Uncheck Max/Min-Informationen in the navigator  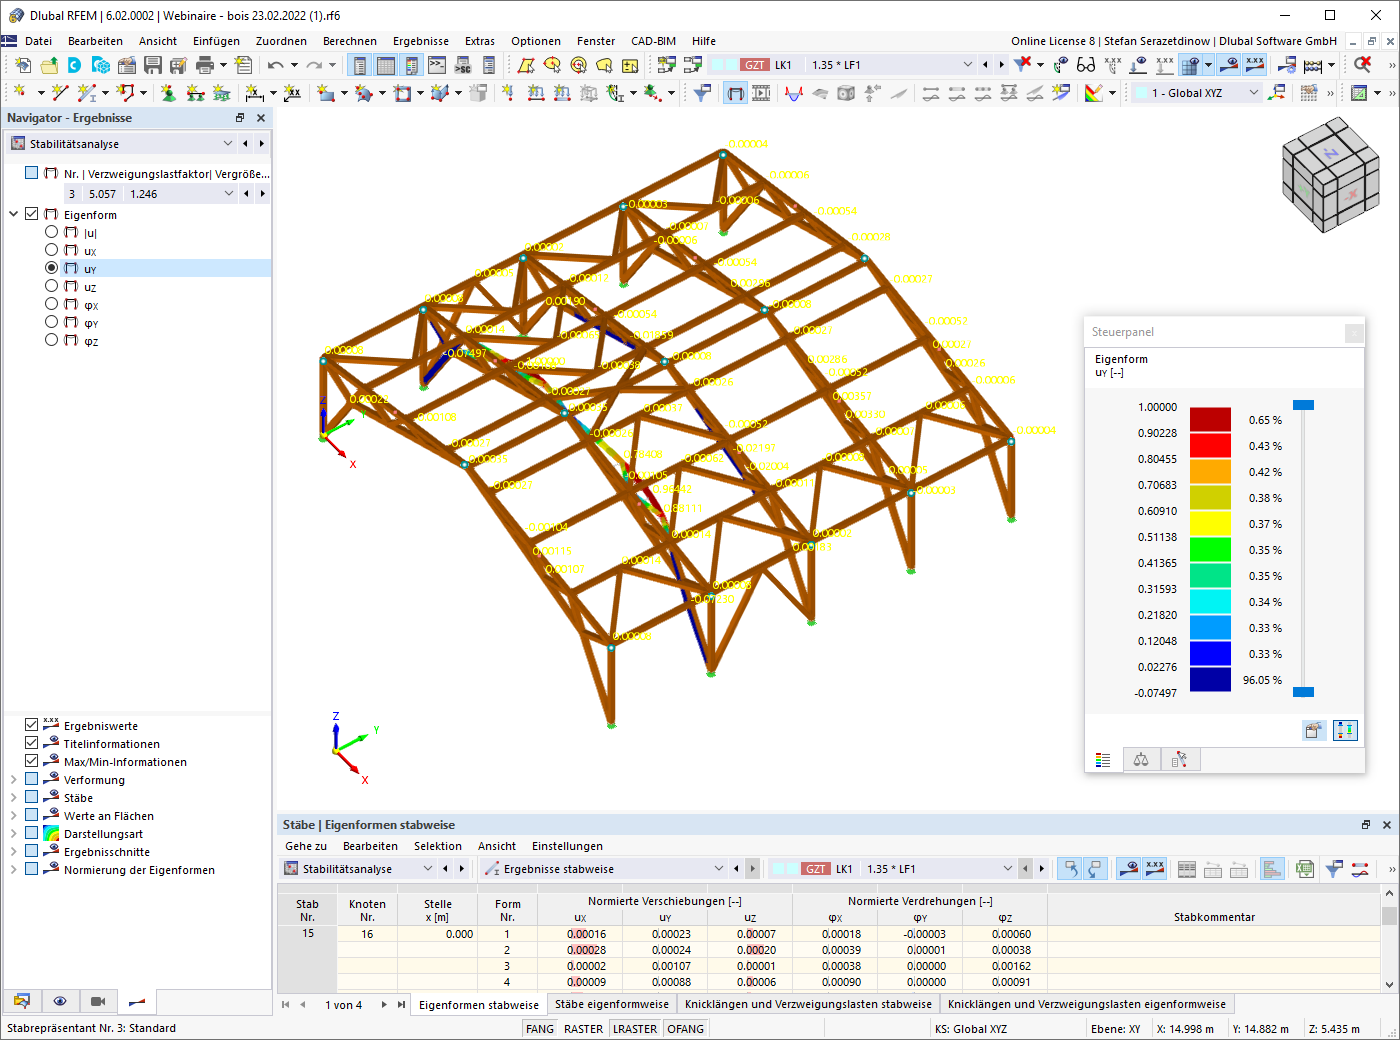[x=33, y=761]
